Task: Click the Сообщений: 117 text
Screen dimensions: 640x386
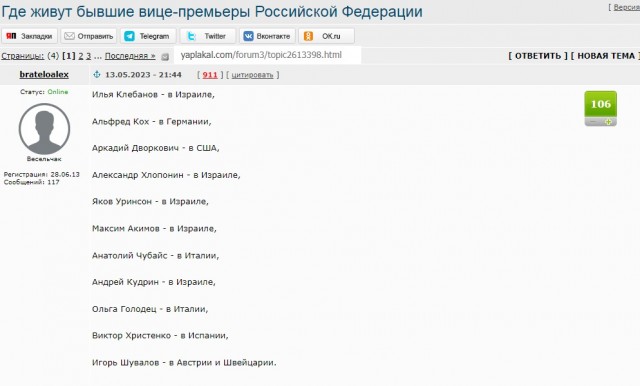Action: (31, 182)
